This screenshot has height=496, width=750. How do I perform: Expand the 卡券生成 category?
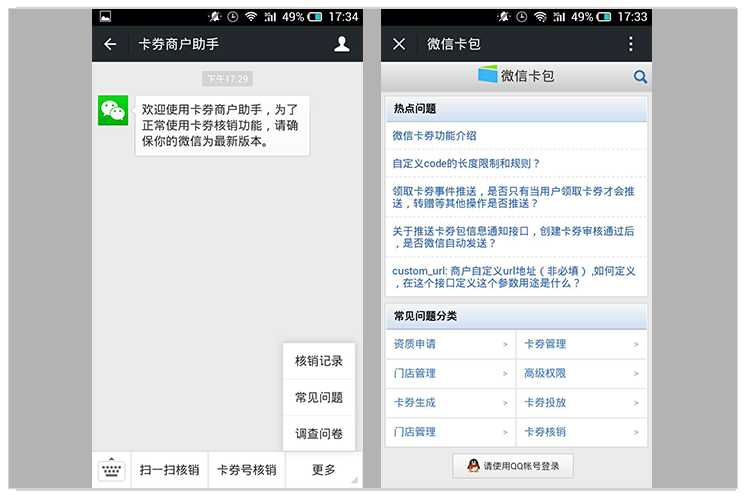click(451, 403)
